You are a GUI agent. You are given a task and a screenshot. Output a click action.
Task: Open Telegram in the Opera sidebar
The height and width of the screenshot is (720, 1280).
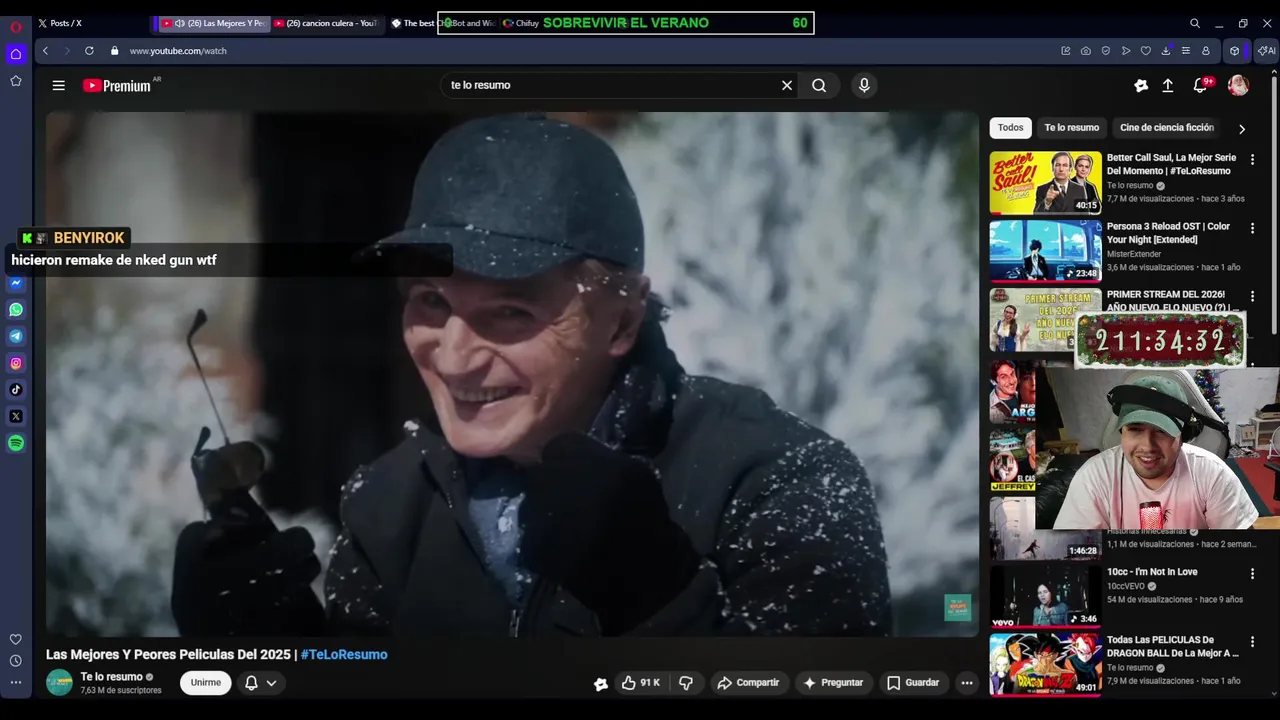(x=16, y=337)
